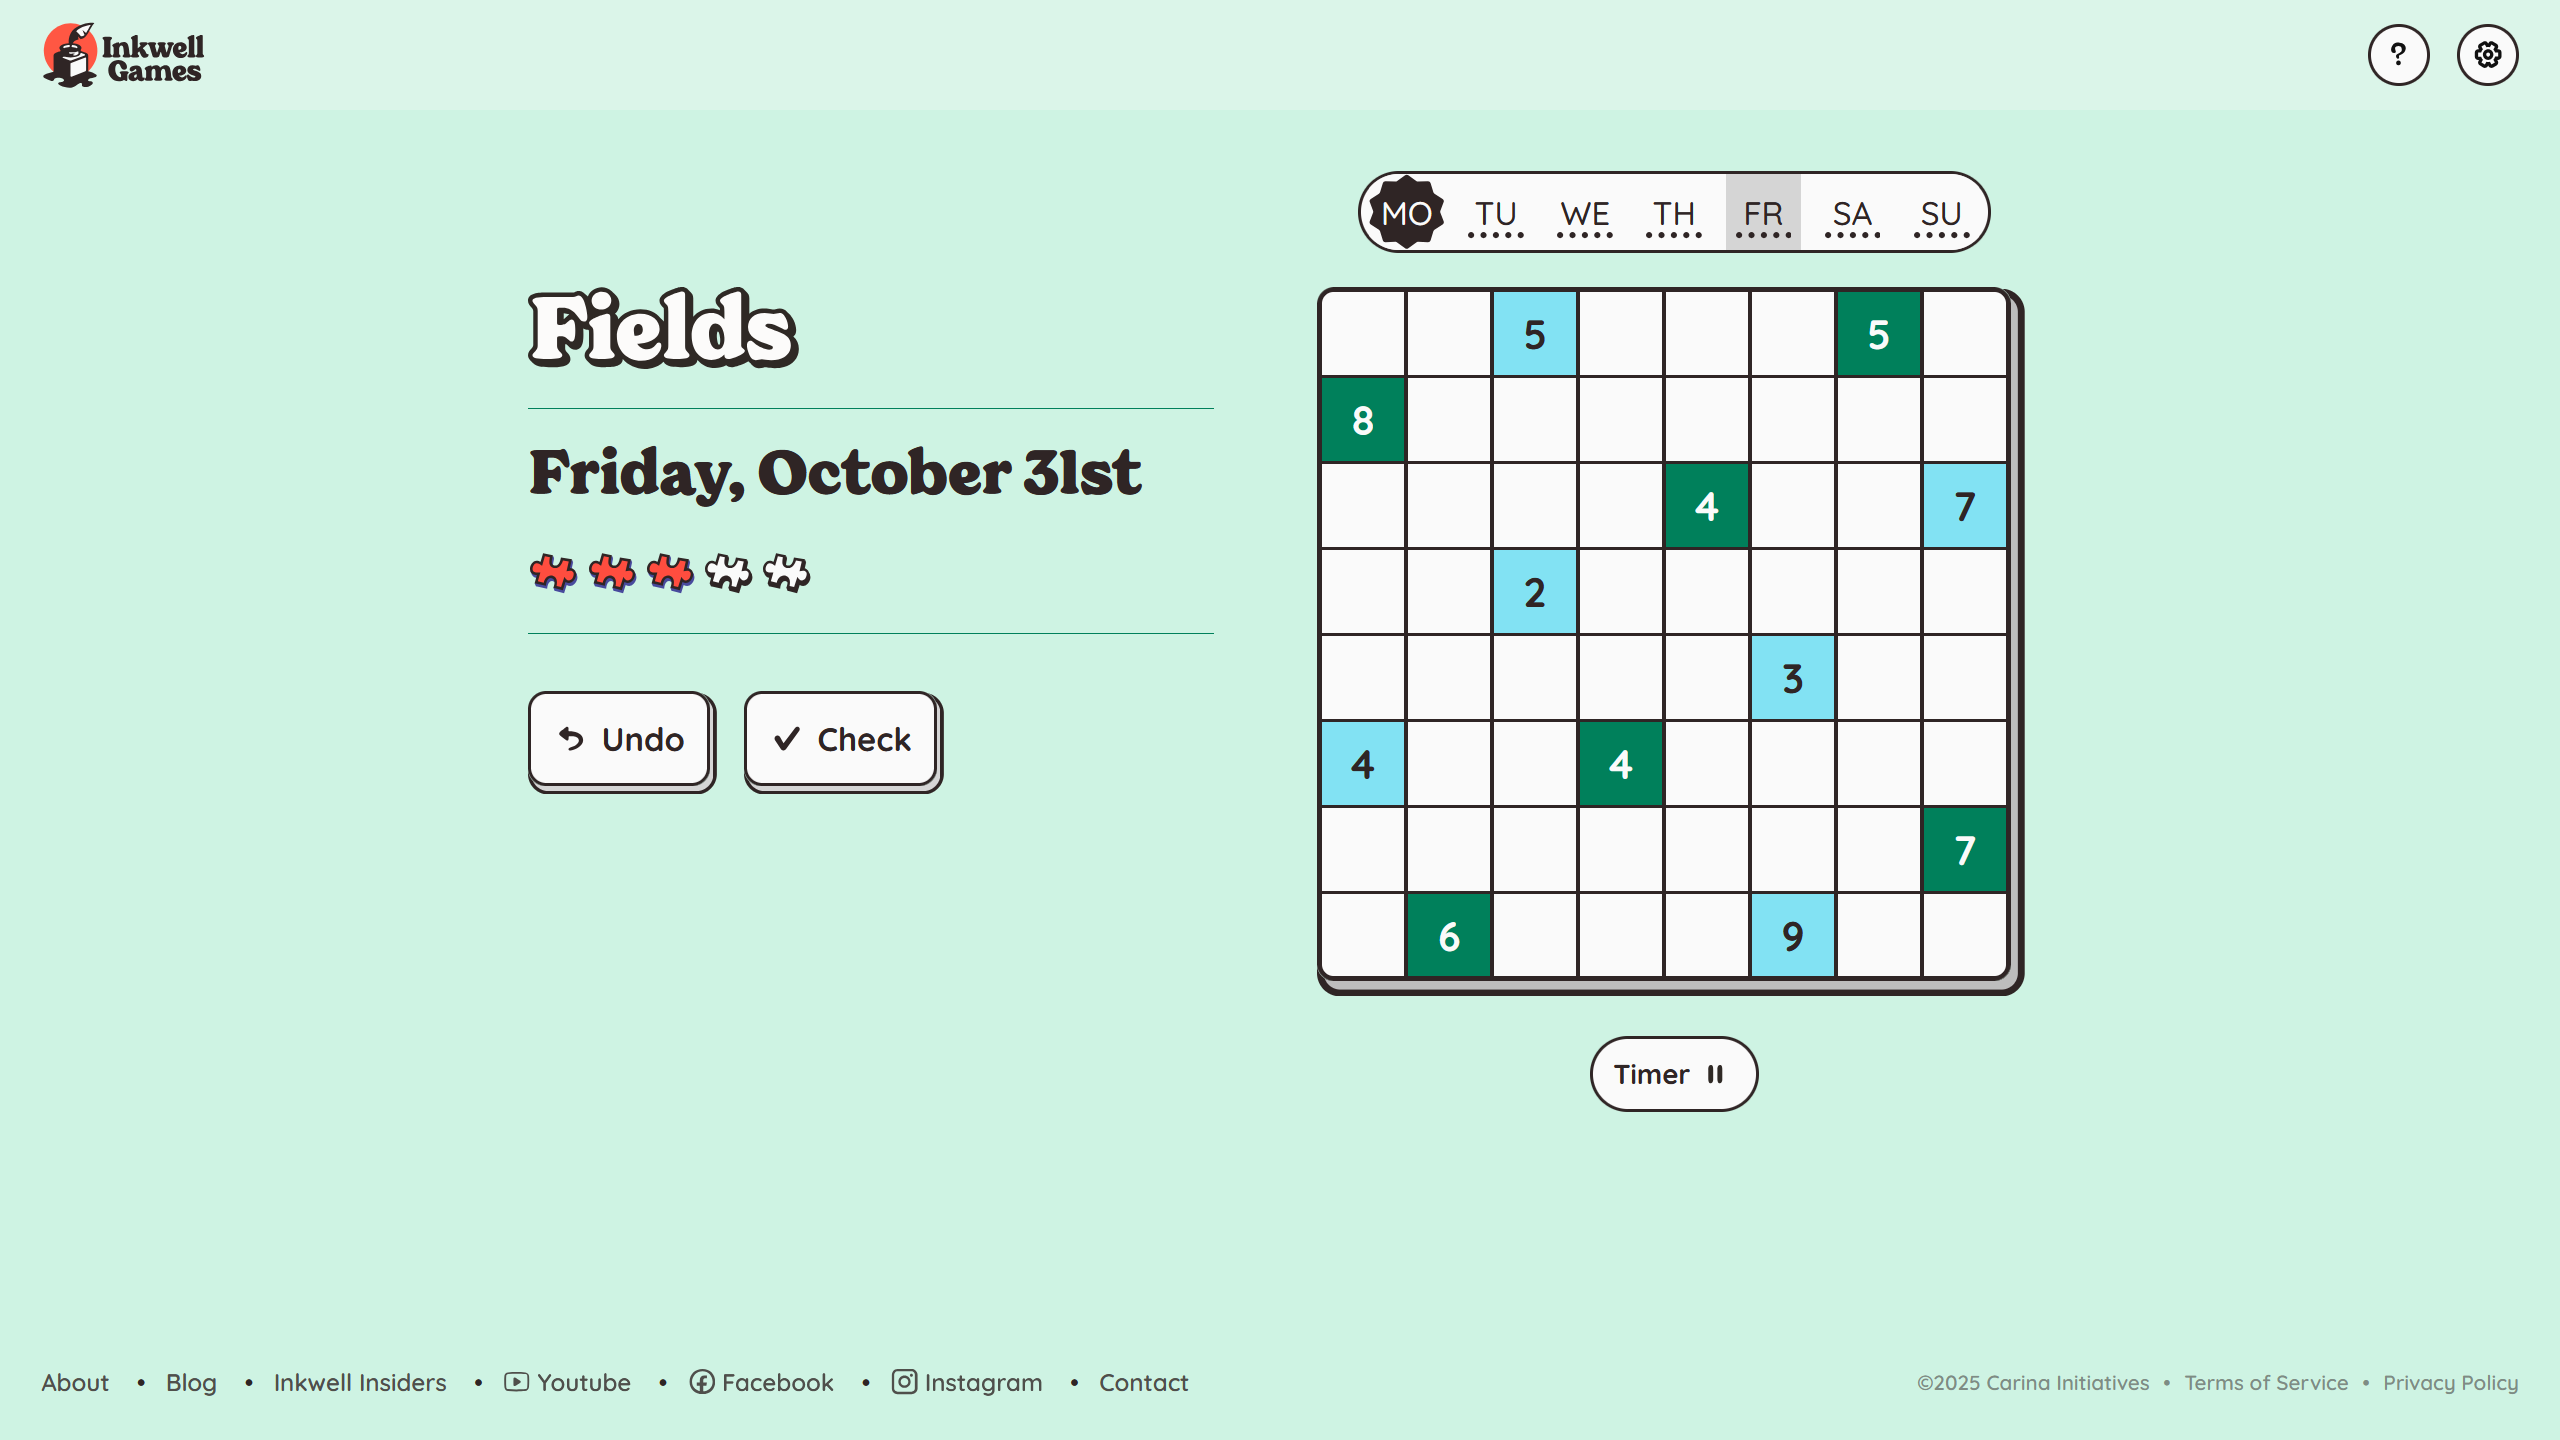Pause the Timer toggle
Screen dimensions: 2560x1440
click(x=1673, y=1074)
